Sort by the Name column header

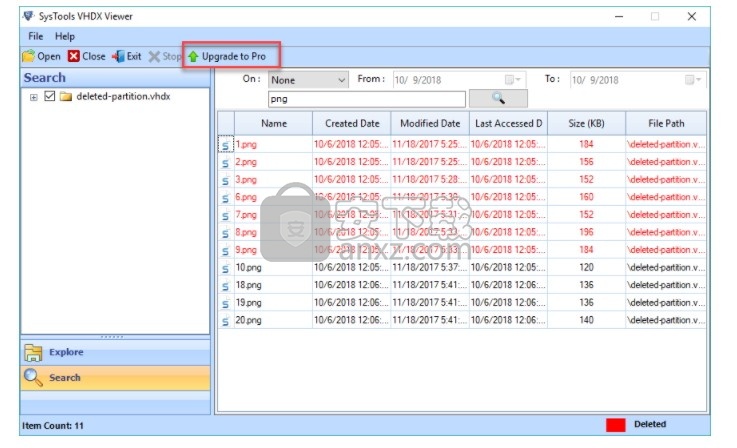(x=274, y=124)
